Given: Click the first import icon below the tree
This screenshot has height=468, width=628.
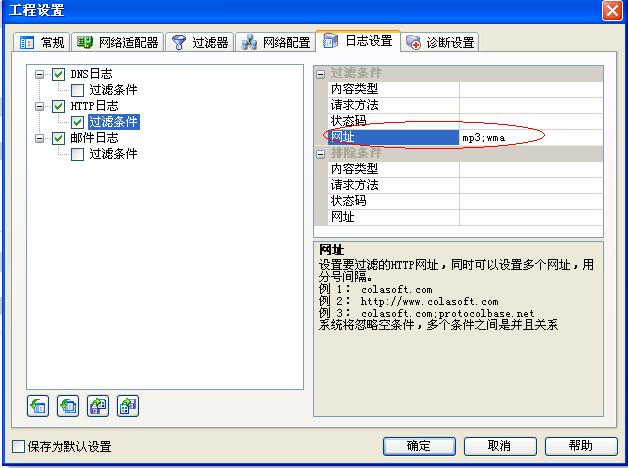Looking at the screenshot, I should tap(38, 406).
